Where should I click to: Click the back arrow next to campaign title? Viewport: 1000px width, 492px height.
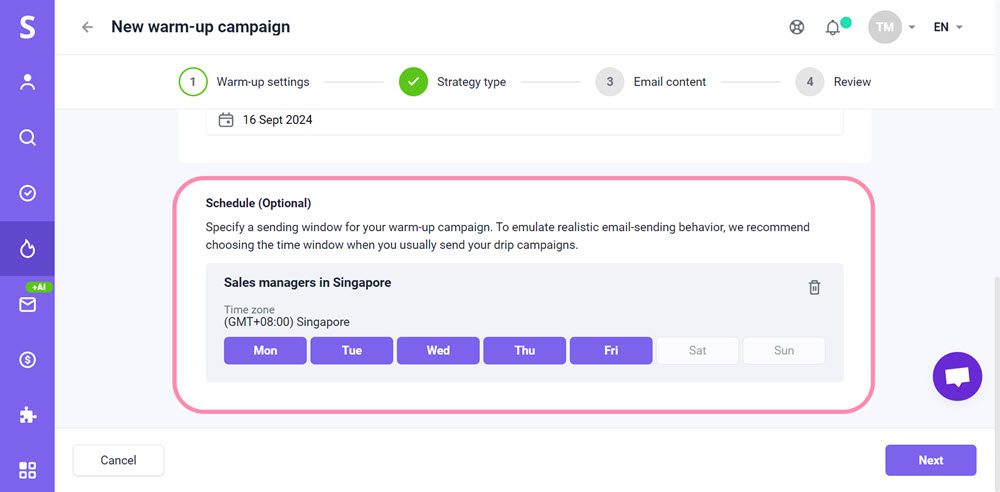(x=87, y=27)
